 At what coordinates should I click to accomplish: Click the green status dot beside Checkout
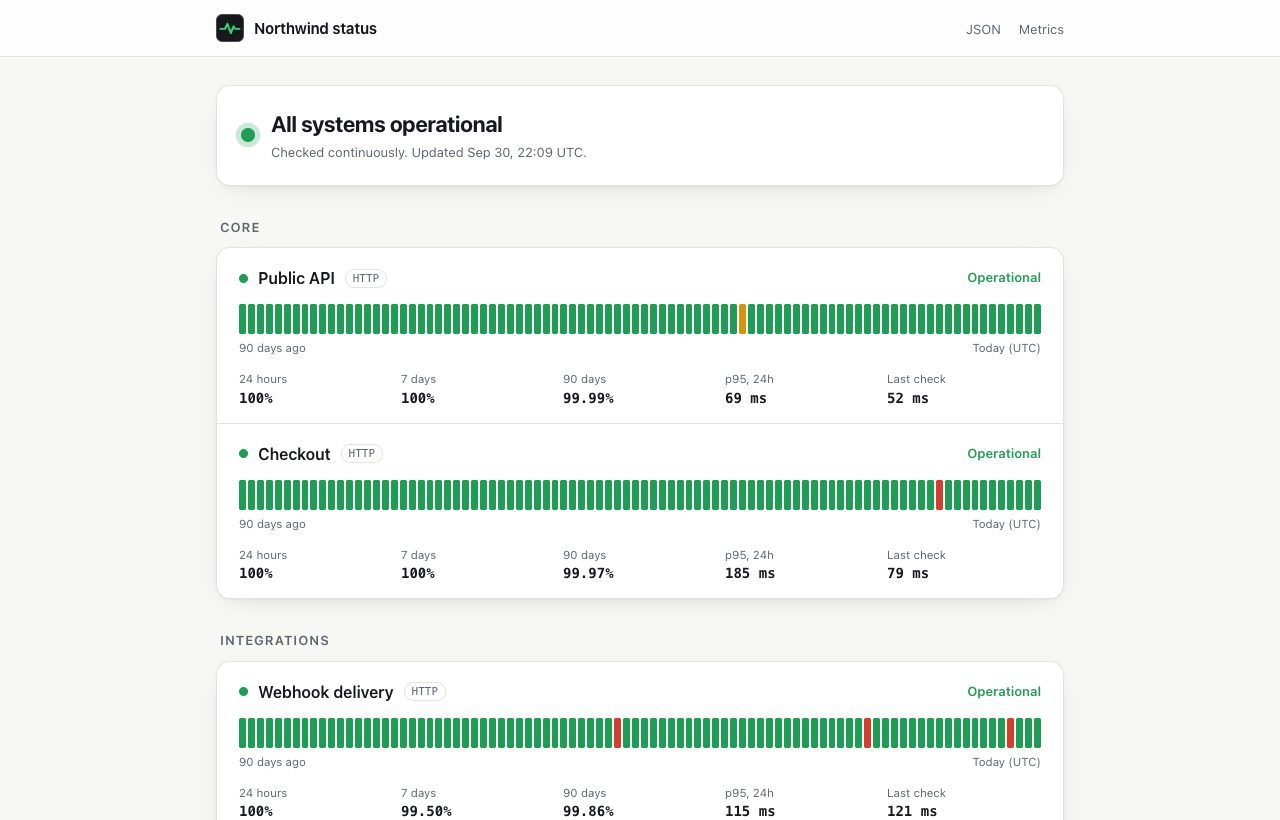pyautogui.click(x=243, y=453)
